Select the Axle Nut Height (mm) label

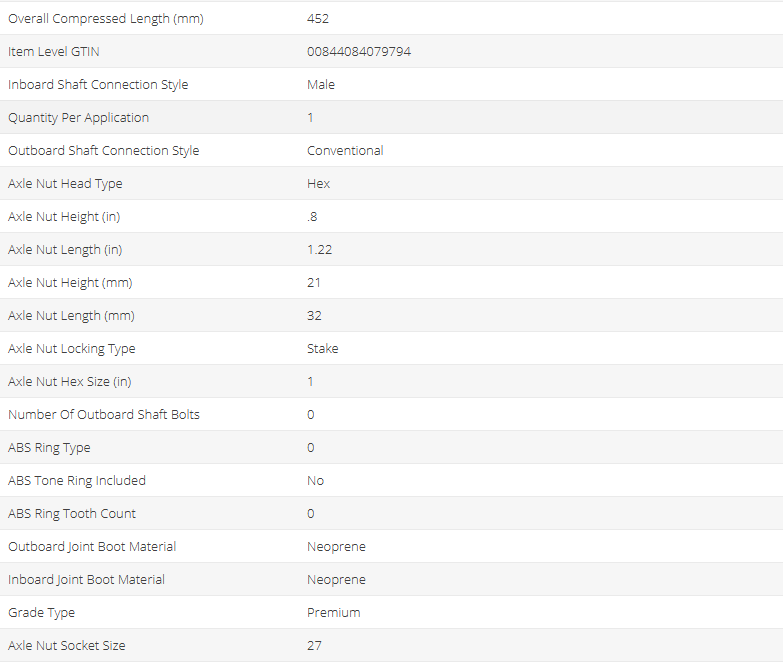pos(70,283)
